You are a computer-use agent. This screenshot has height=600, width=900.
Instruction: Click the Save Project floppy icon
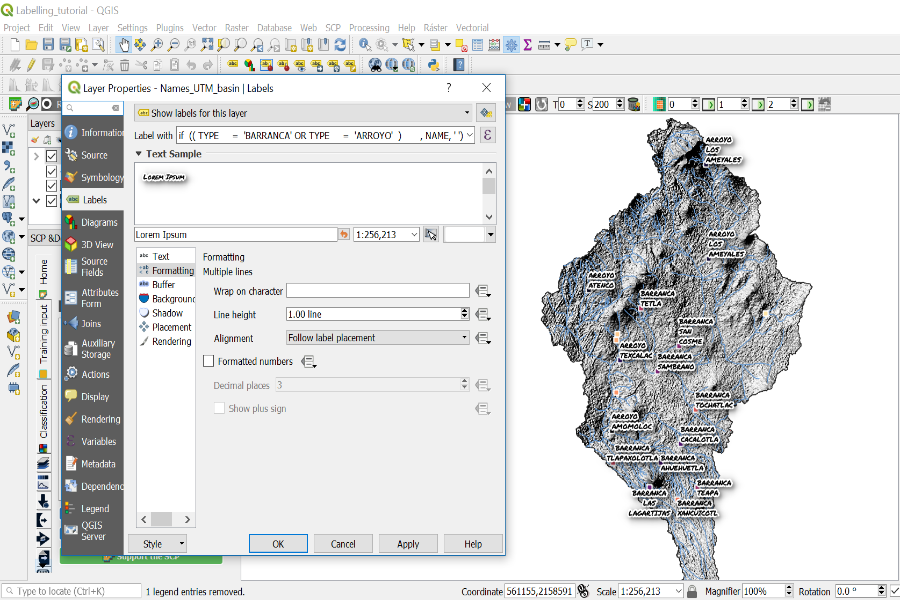pyautogui.click(x=48, y=45)
